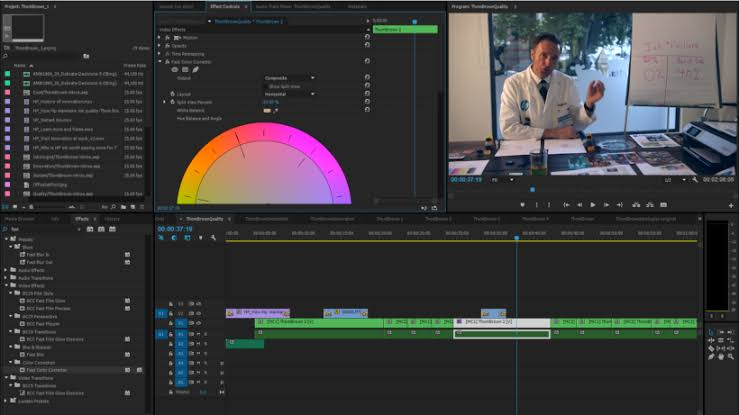Toggle Show Split View checkbox
Screen dimensions: 739x415
point(266,87)
